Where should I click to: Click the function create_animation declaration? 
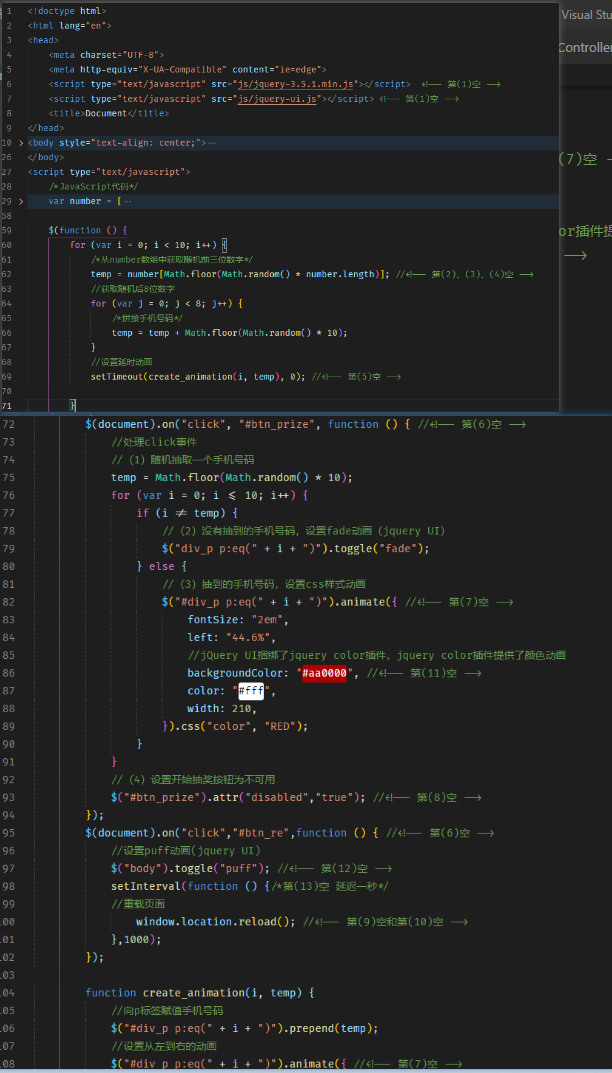coord(200,994)
